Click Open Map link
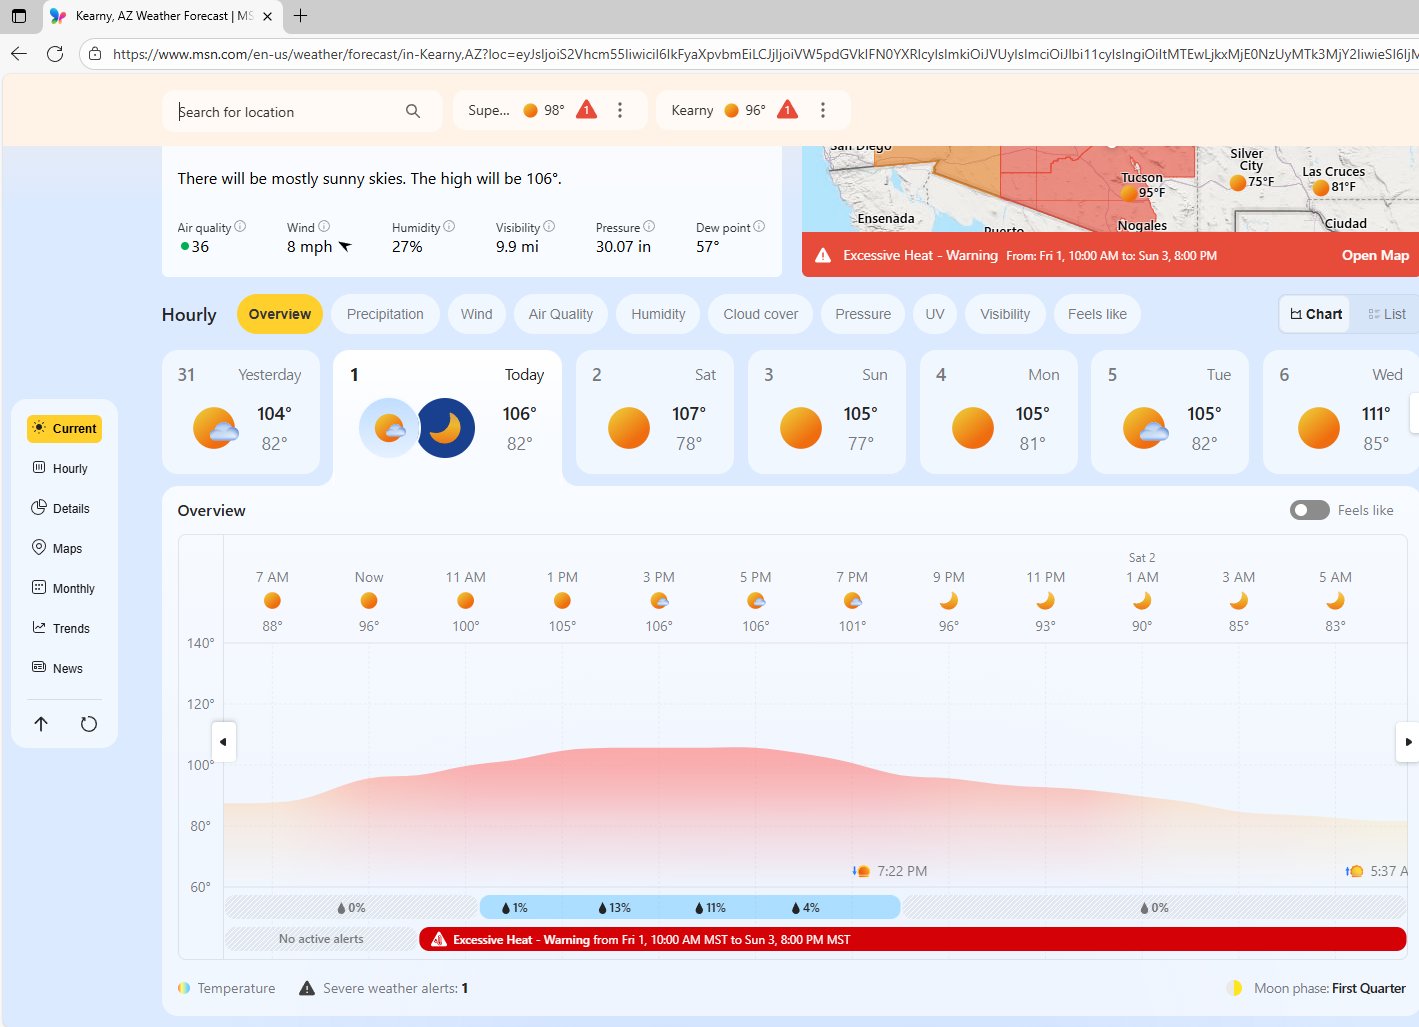The height and width of the screenshot is (1027, 1419). click(1375, 256)
